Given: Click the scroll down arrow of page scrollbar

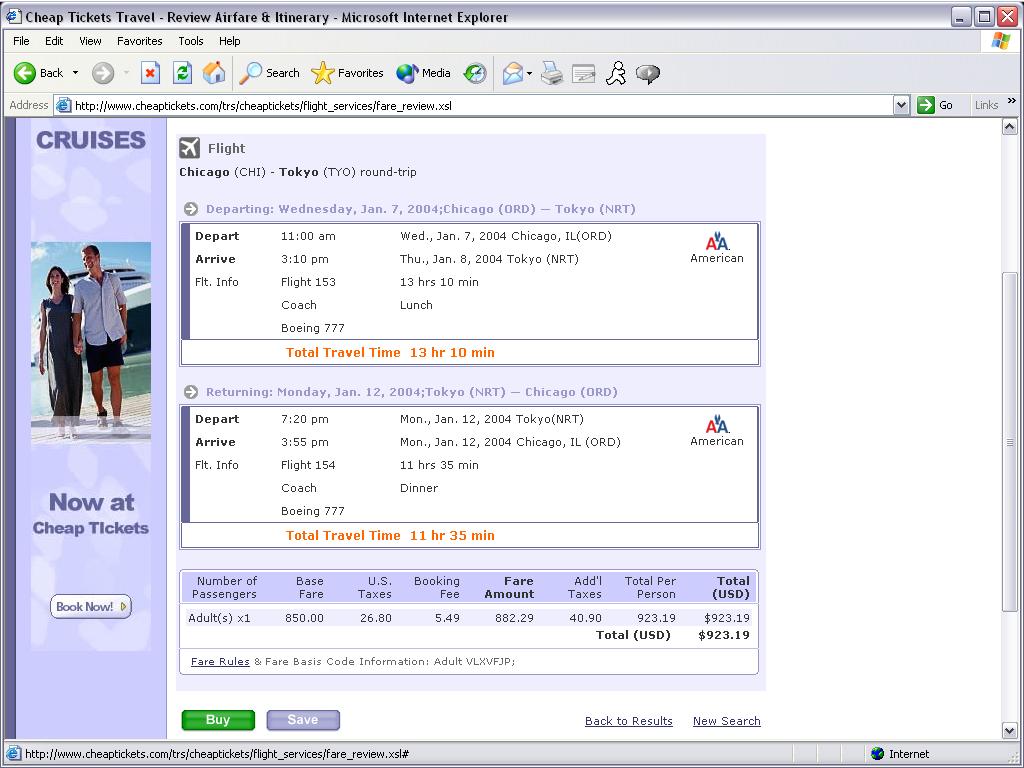Looking at the screenshot, I should 1010,731.
